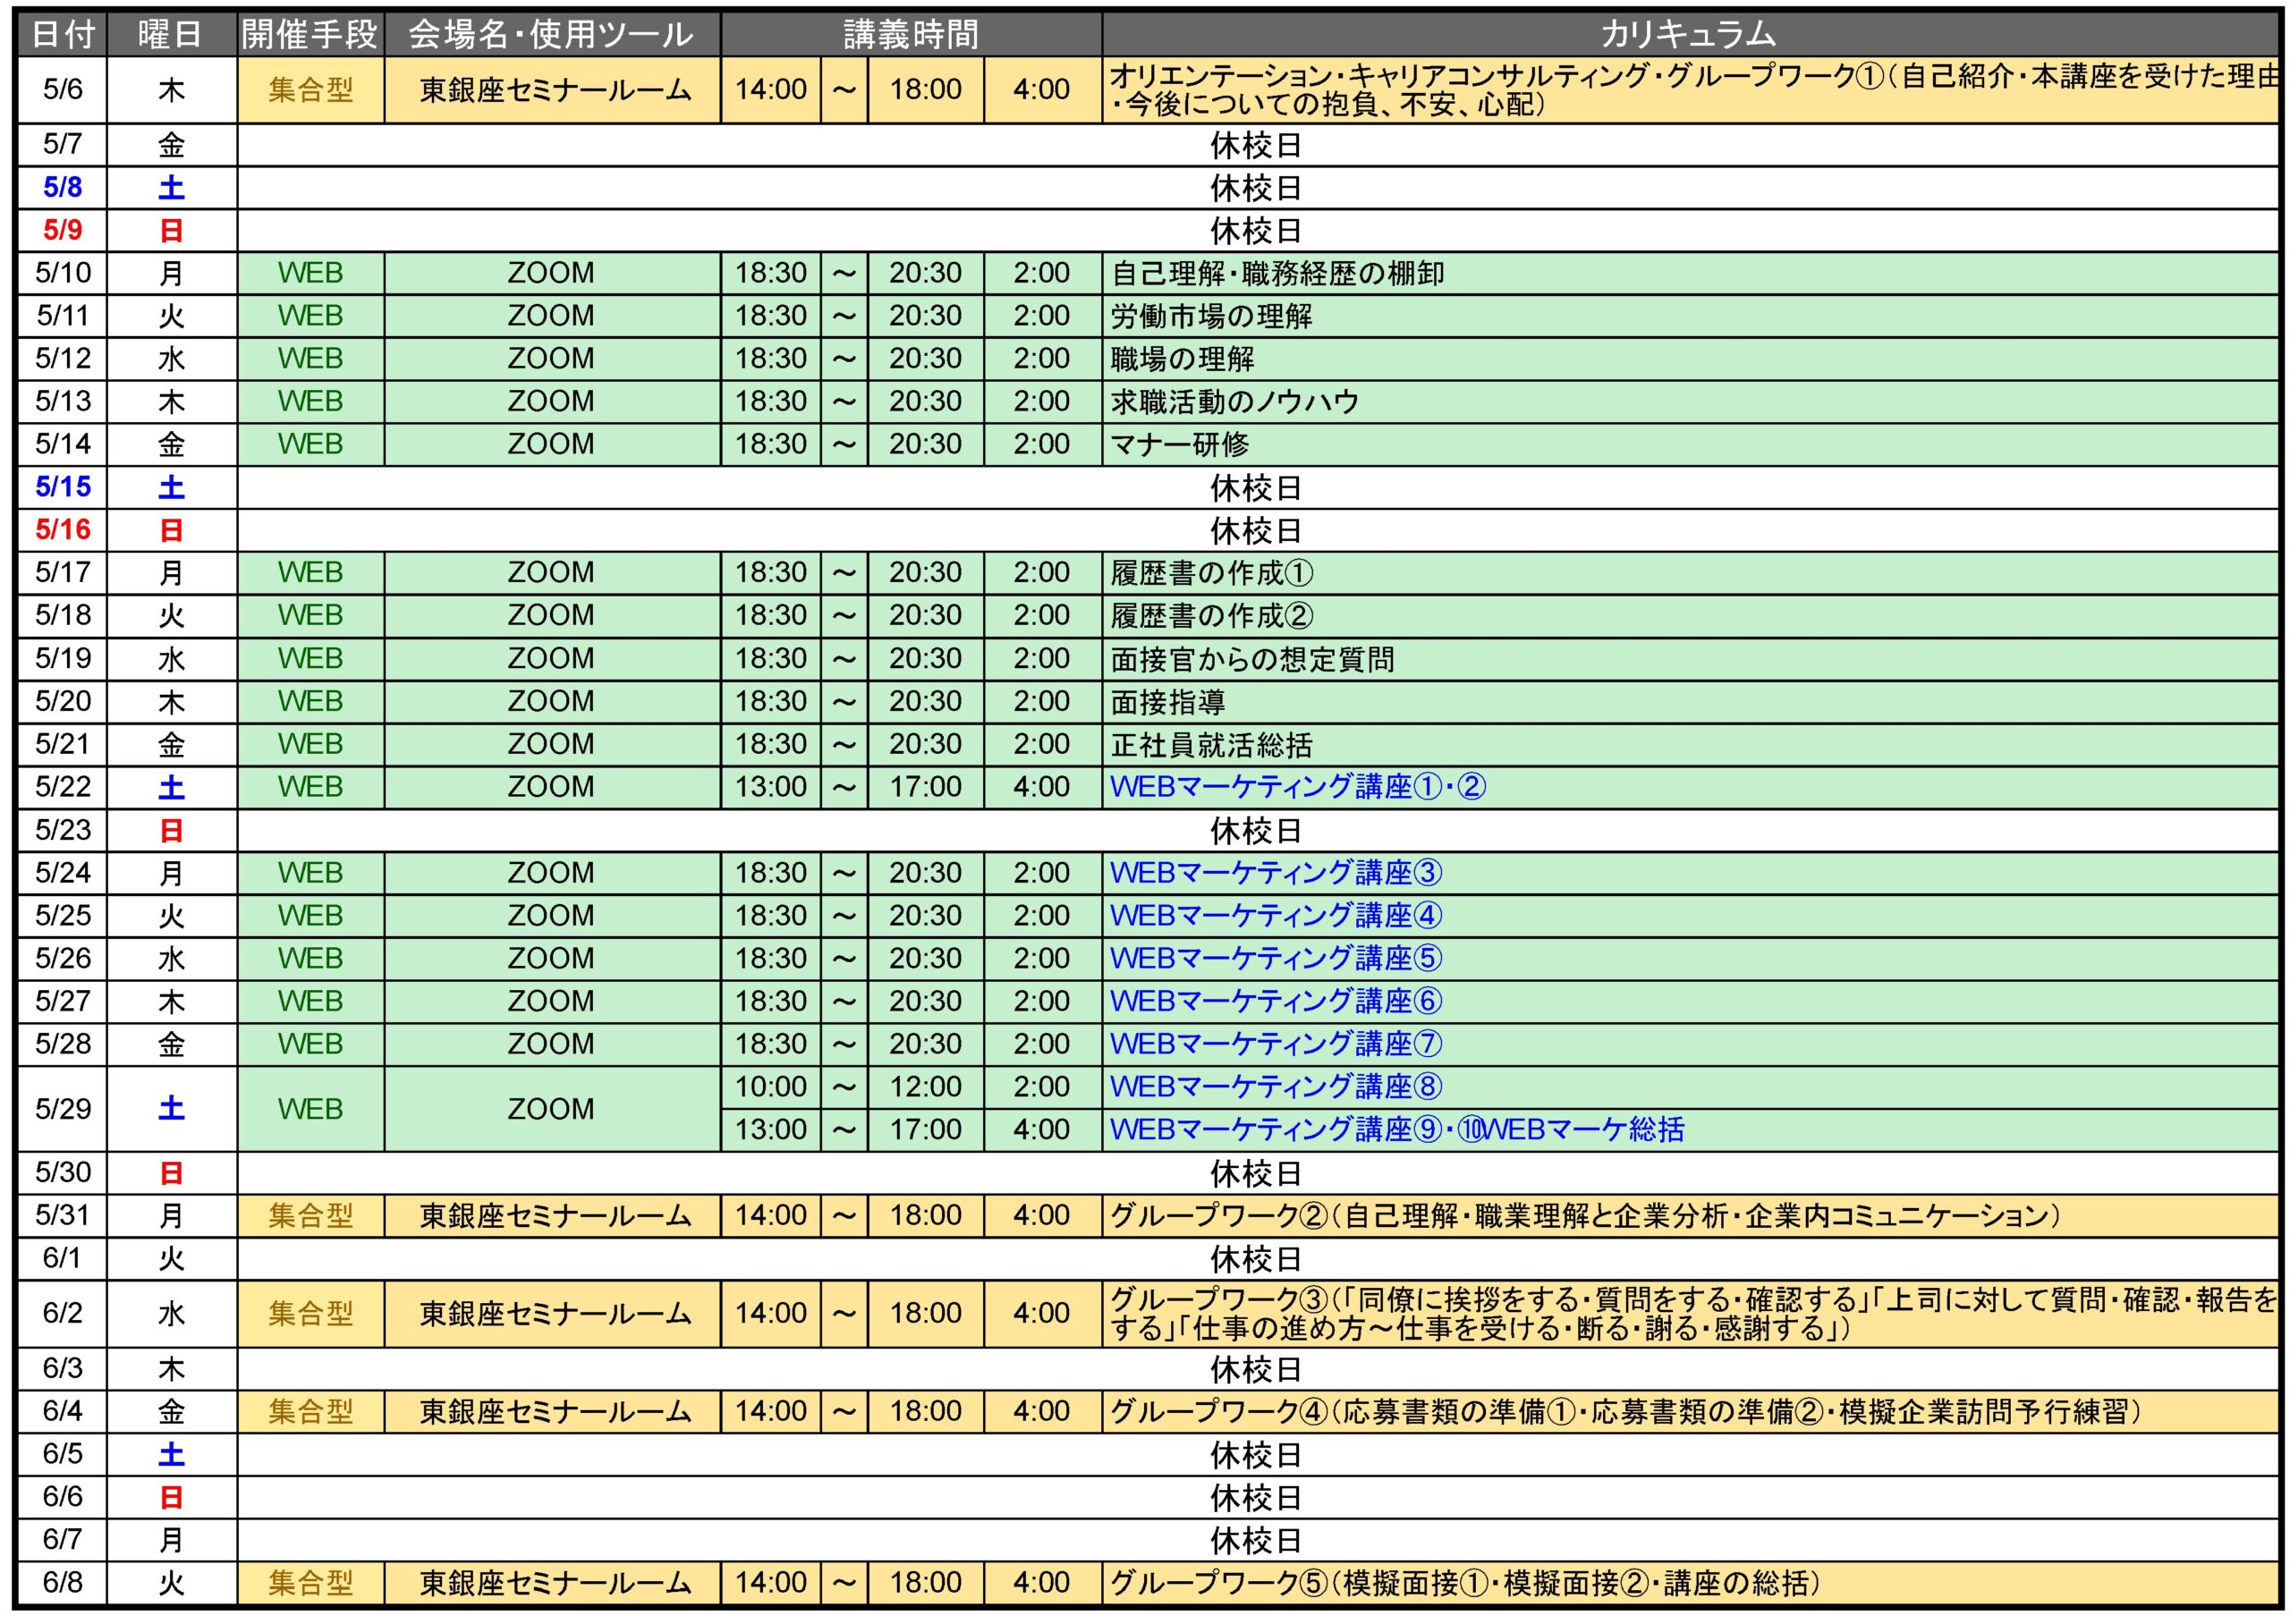The width and height of the screenshot is (2290, 1624).
Task: Click the 曜日 column header
Action: [171, 35]
